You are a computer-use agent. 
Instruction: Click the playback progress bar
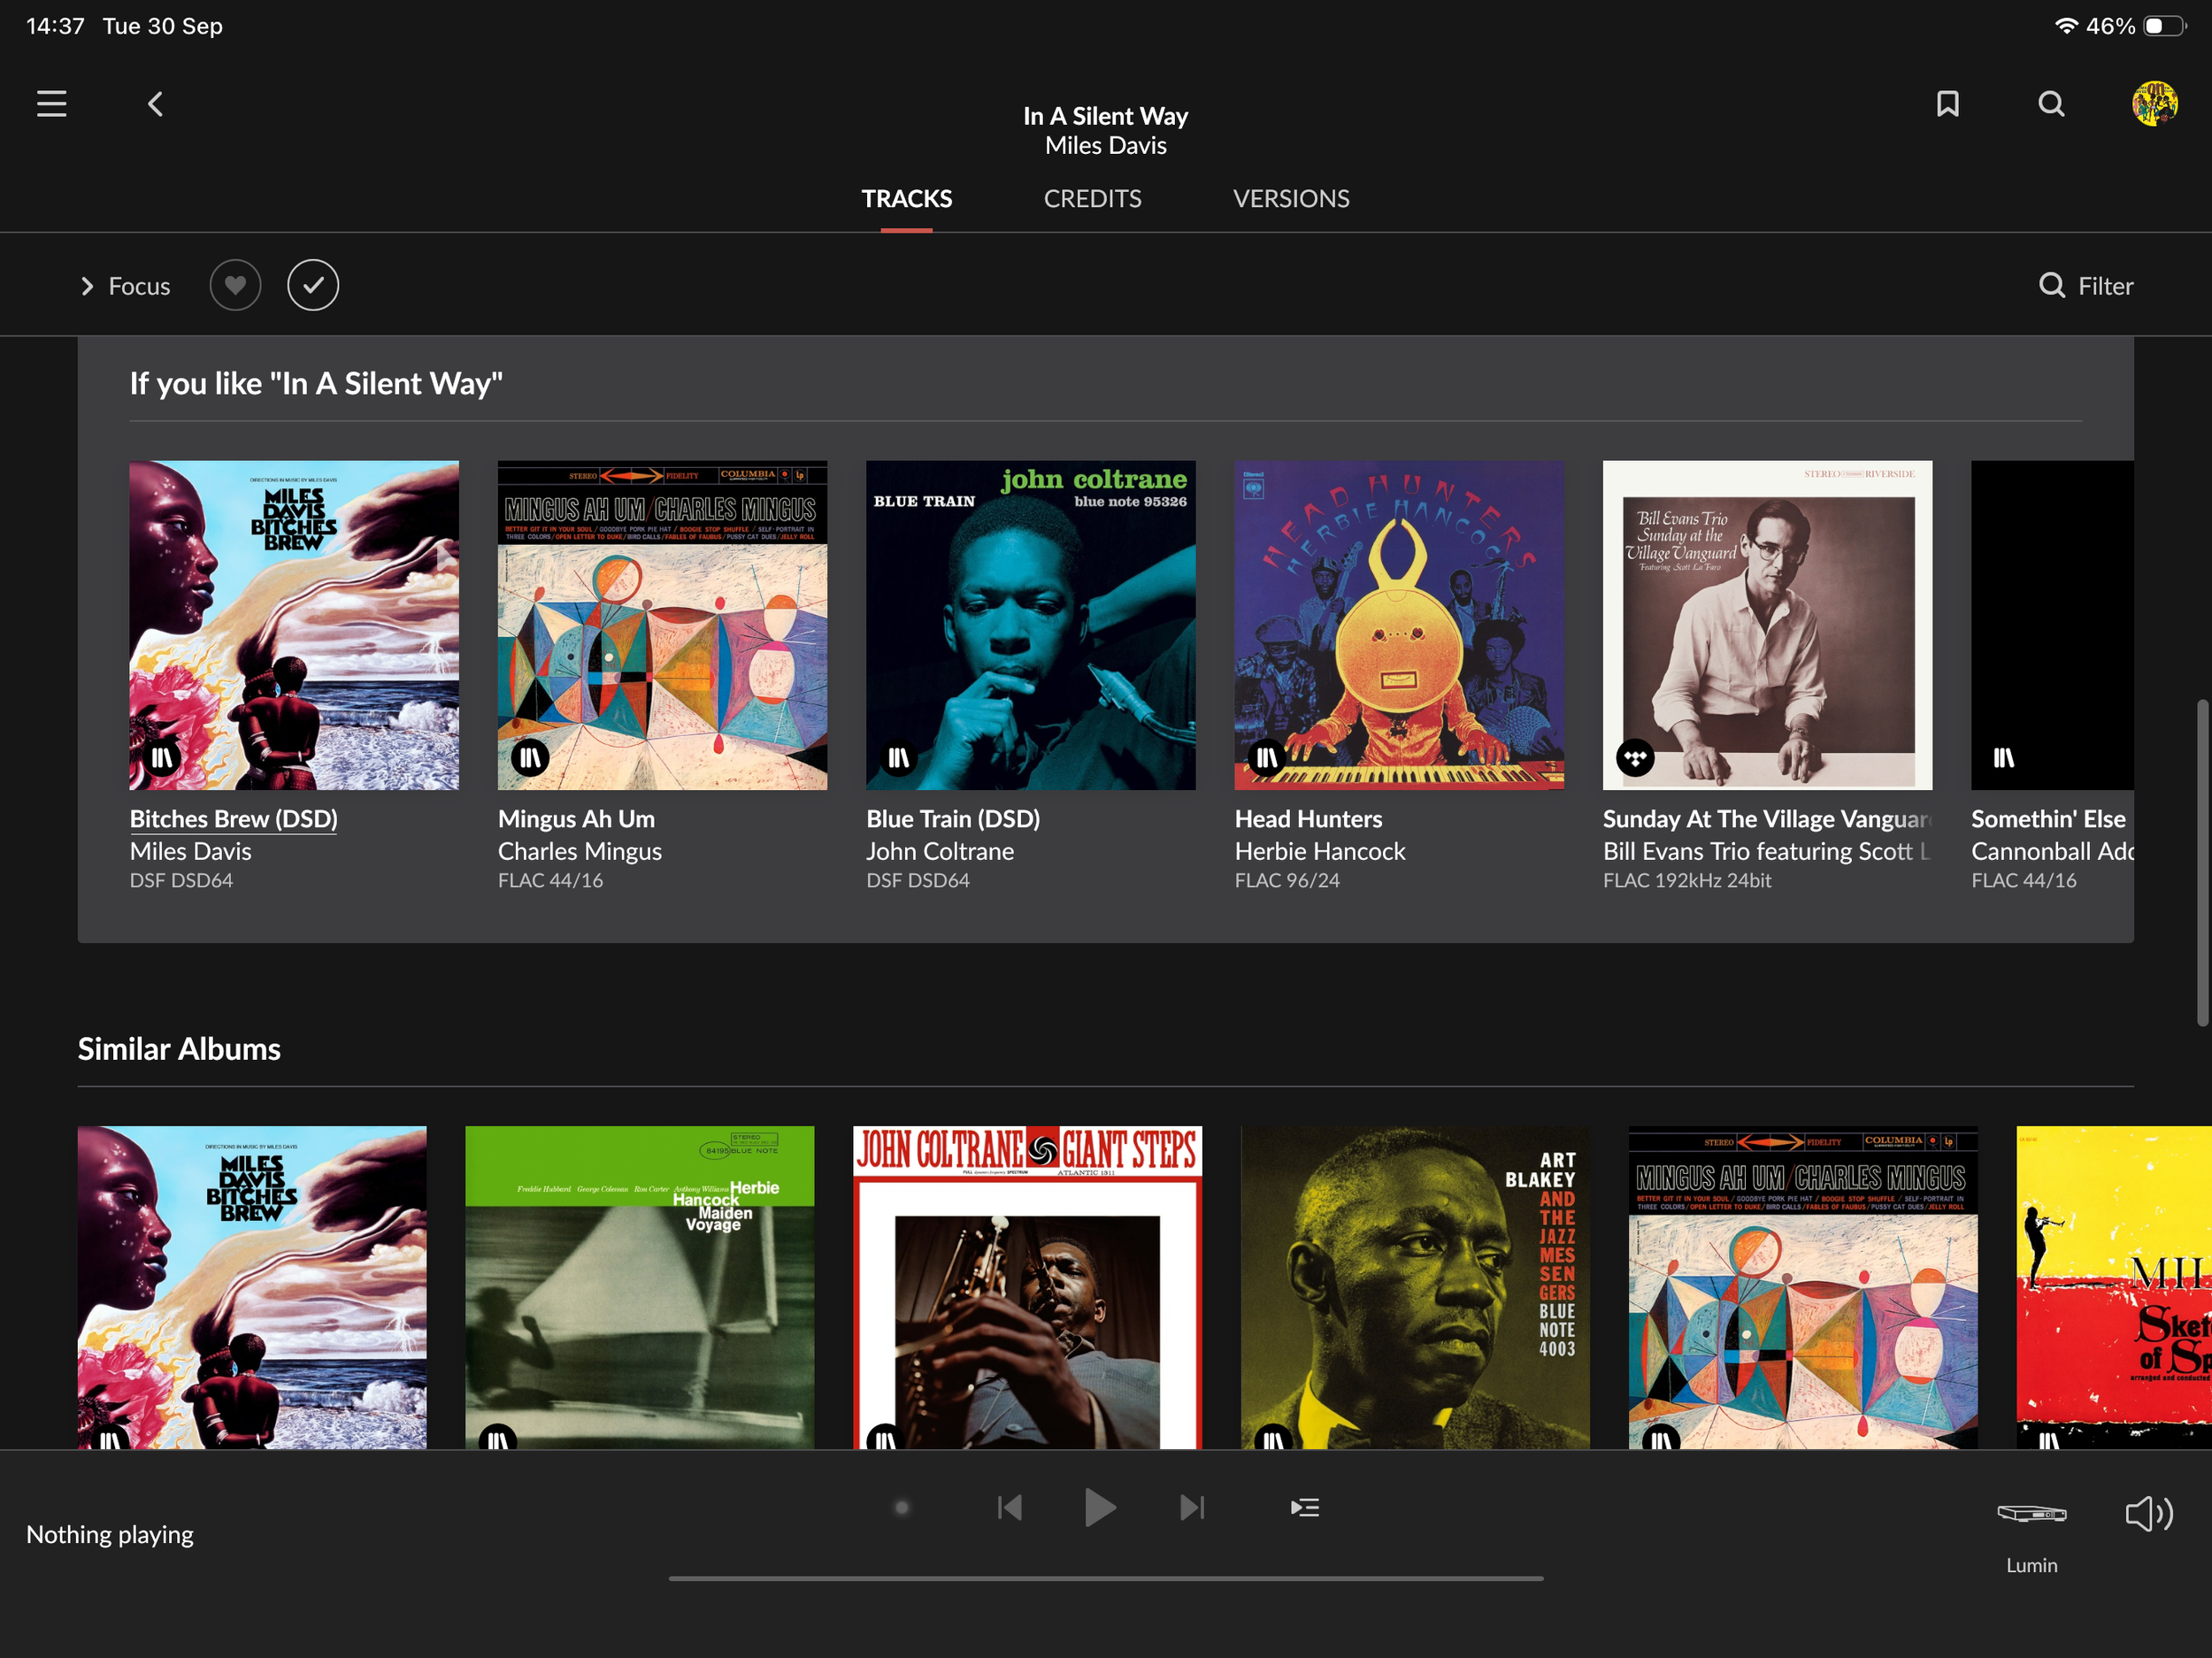1105,1578
